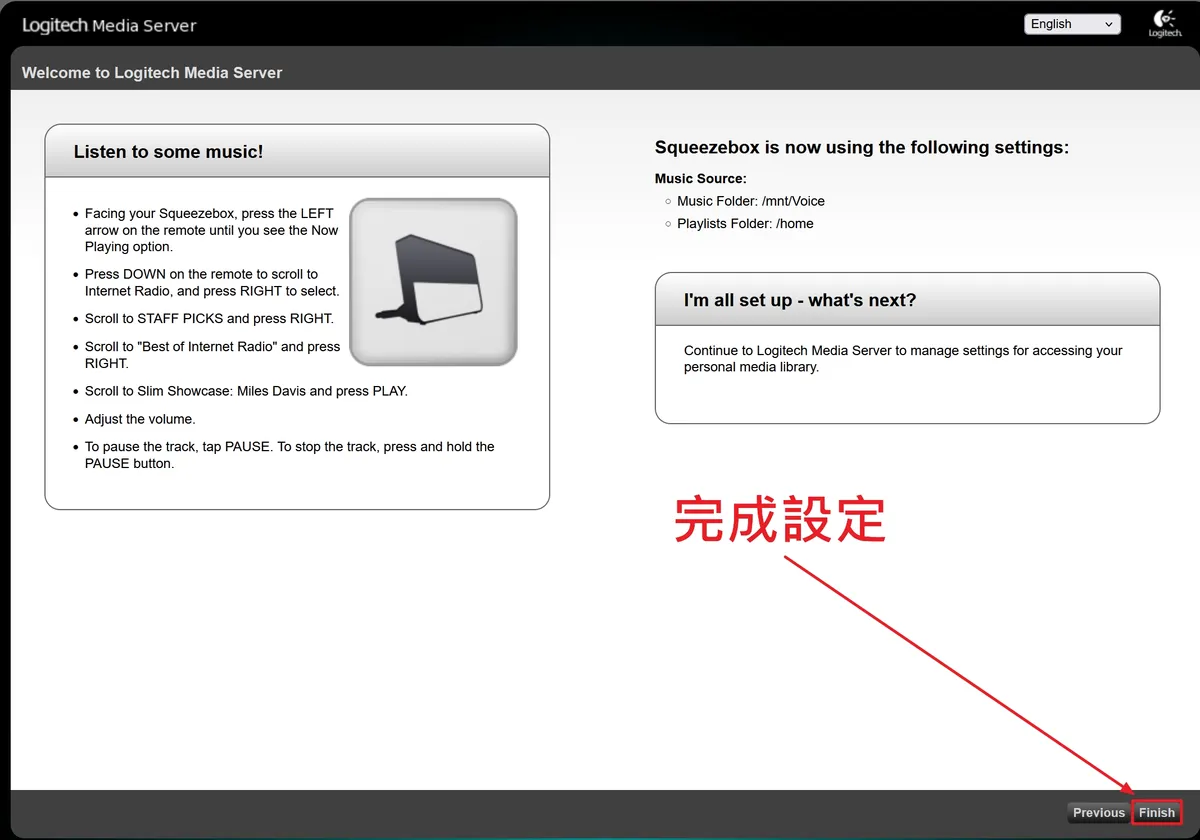Screen dimensions: 1200x840
Task: Click the "Slim Showcase: Miles Davis" instruction
Action: pos(246,391)
